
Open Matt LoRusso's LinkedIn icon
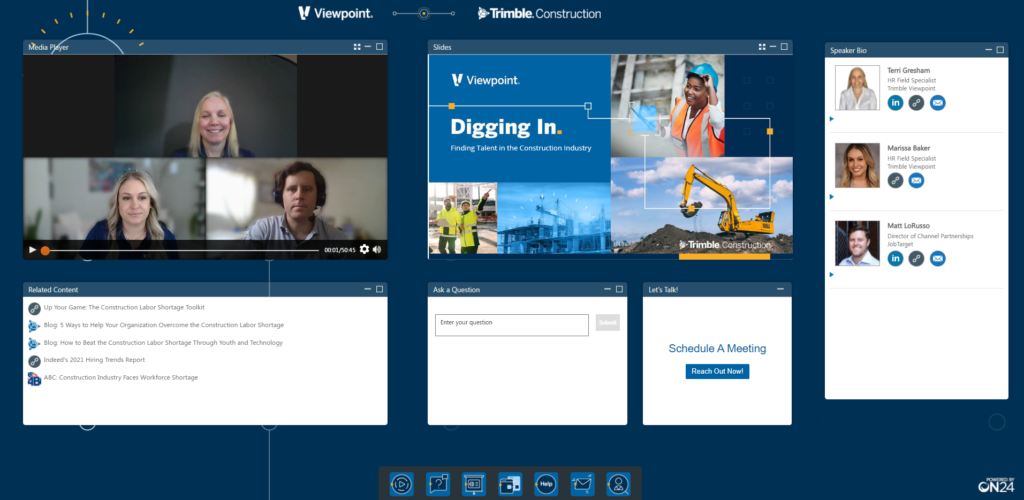click(x=895, y=258)
